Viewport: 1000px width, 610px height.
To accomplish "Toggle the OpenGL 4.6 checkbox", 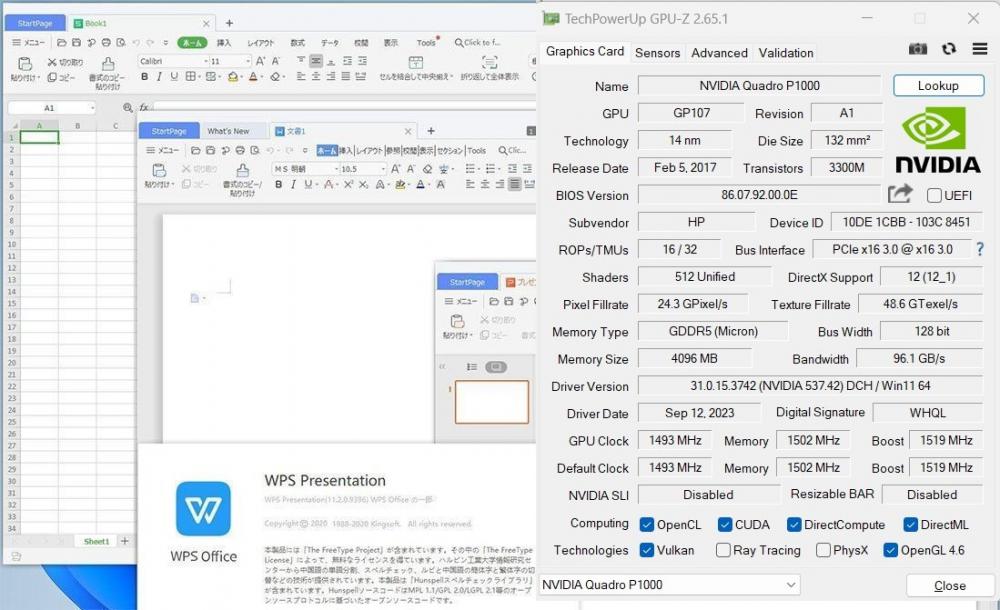I will click(x=890, y=550).
